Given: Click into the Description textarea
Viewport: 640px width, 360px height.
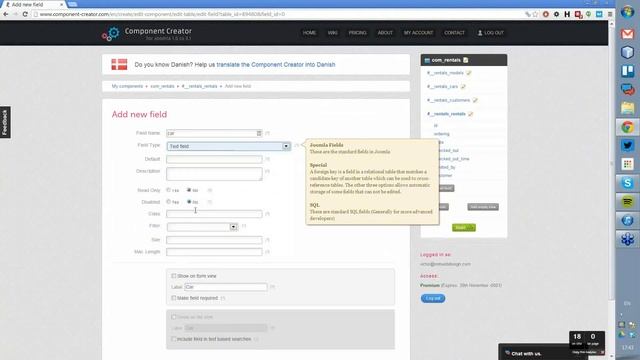Looking at the screenshot, I should point(214,174).
